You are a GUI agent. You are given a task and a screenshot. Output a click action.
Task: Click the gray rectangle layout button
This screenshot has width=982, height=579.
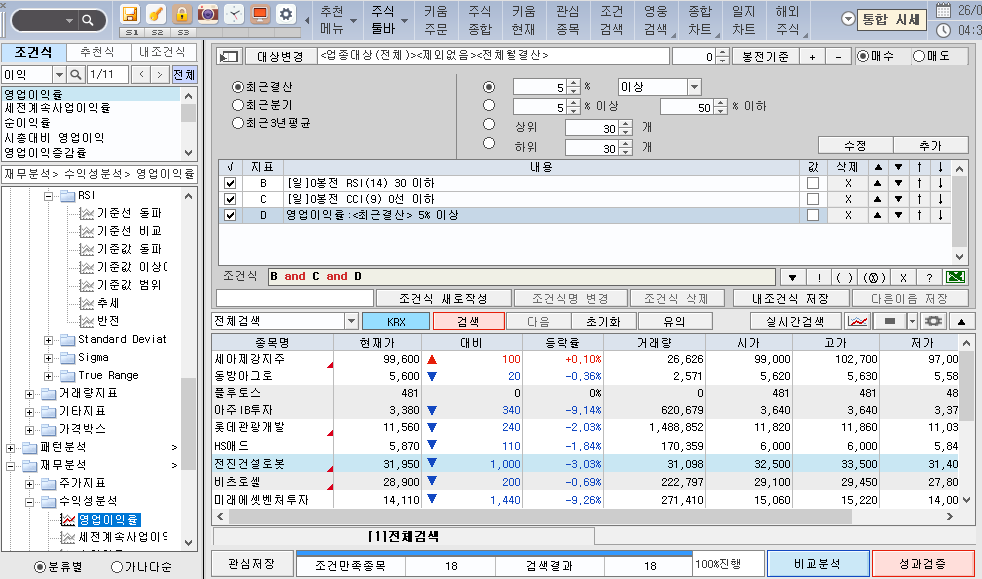click(889, 321)
